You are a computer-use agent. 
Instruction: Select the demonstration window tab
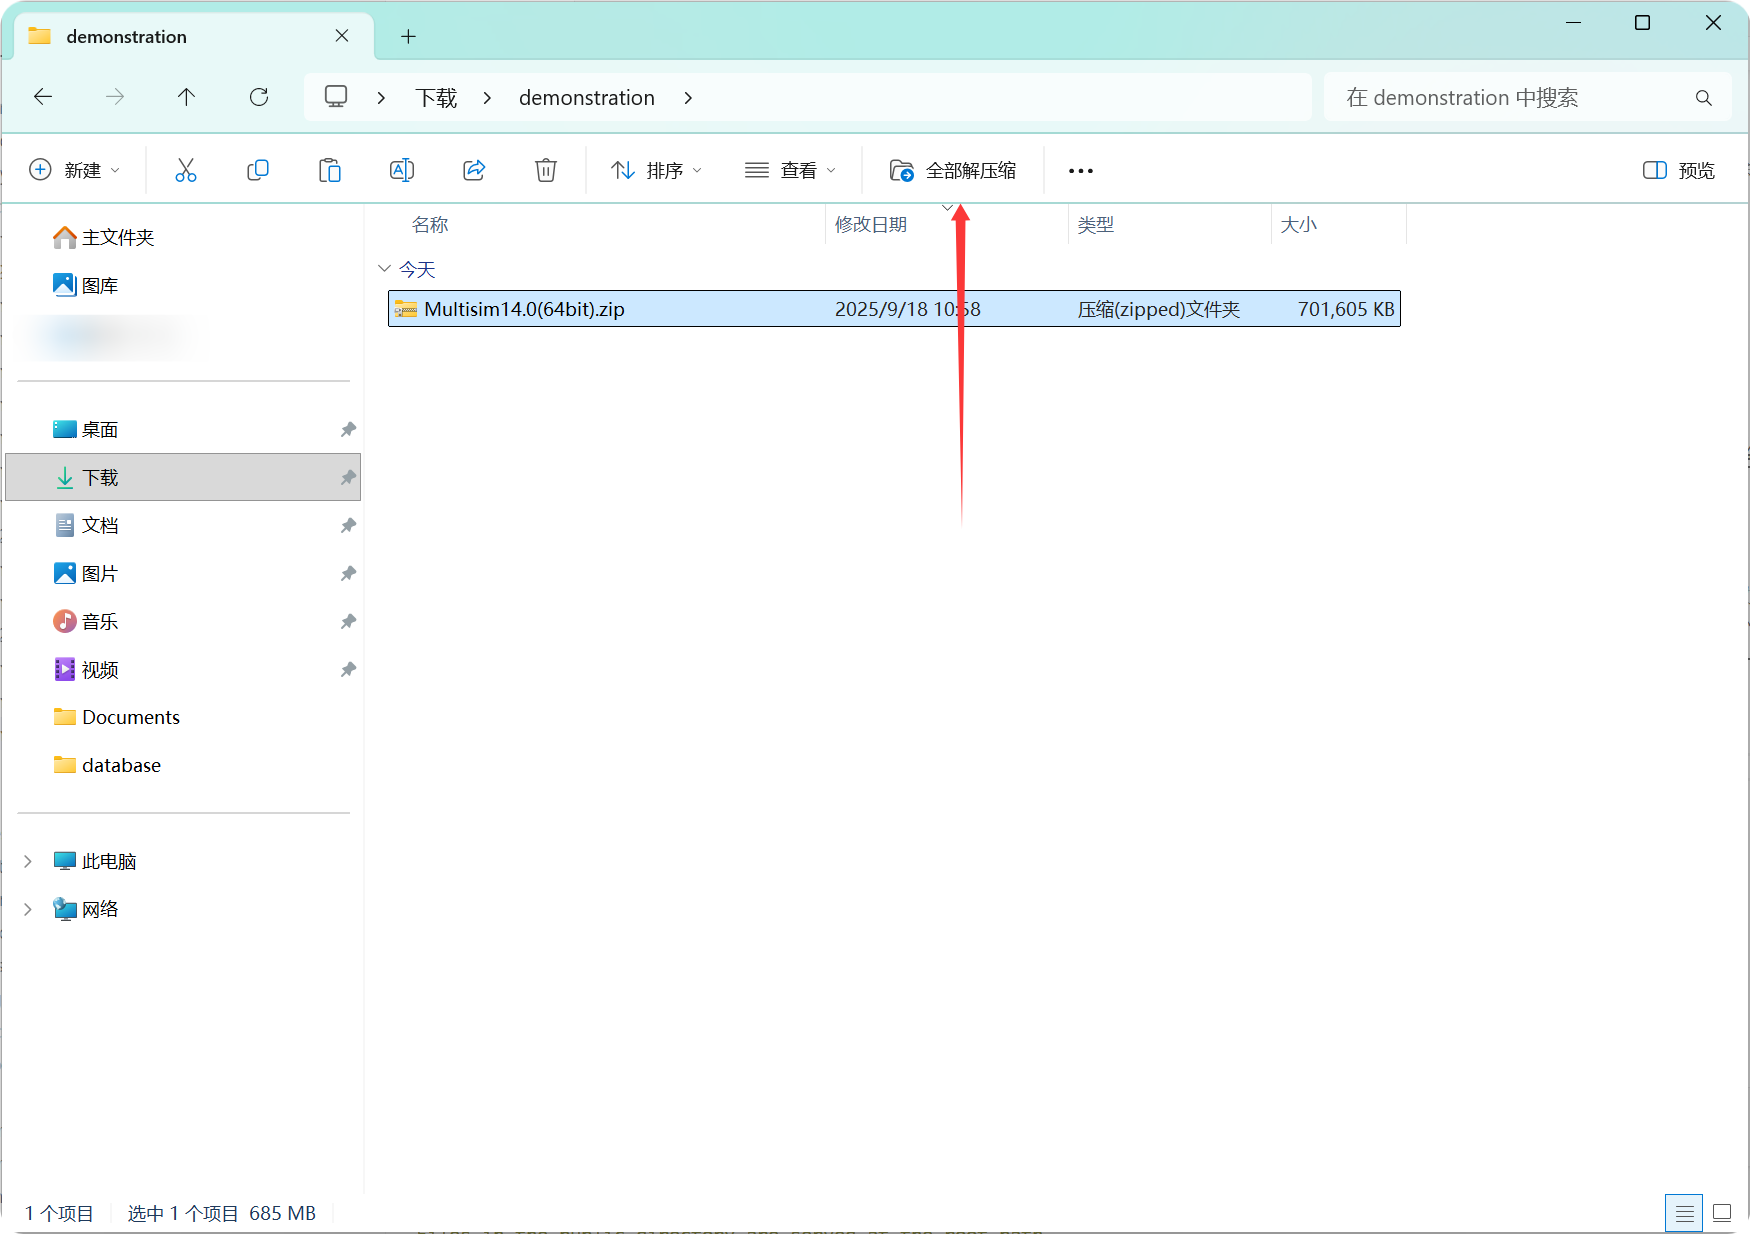click(x=194, y=36)
